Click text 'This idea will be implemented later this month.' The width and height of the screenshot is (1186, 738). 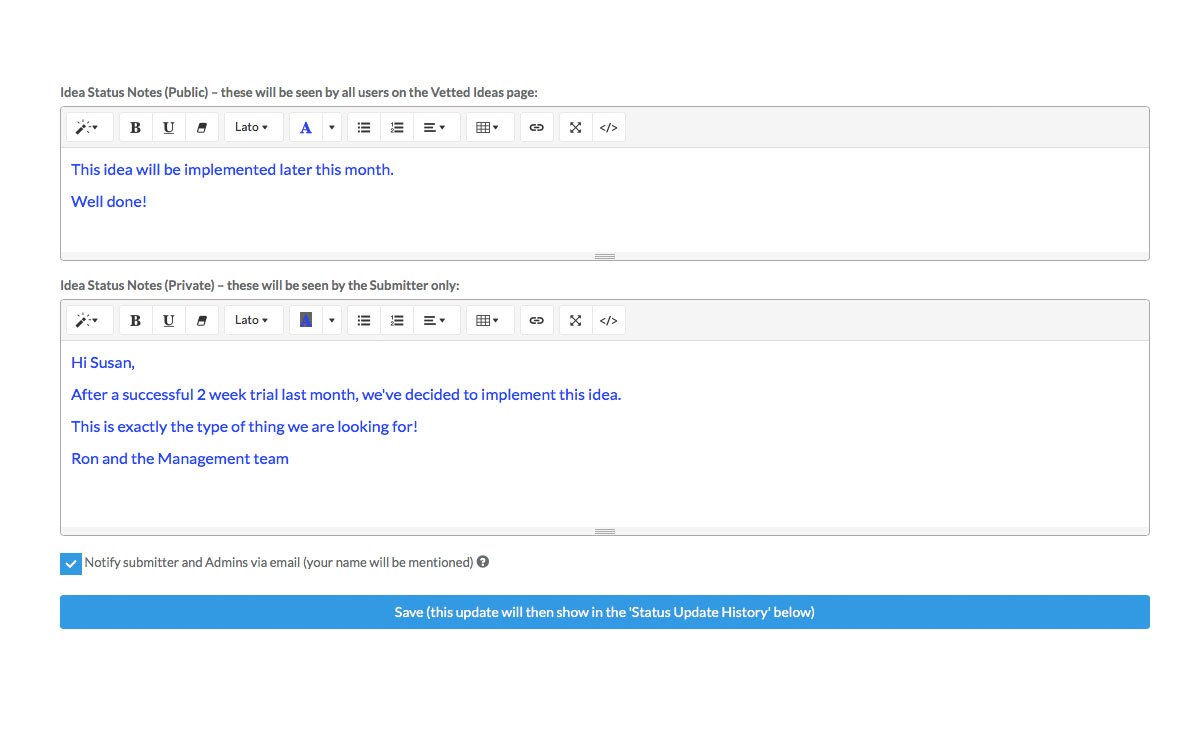[232, 169]
